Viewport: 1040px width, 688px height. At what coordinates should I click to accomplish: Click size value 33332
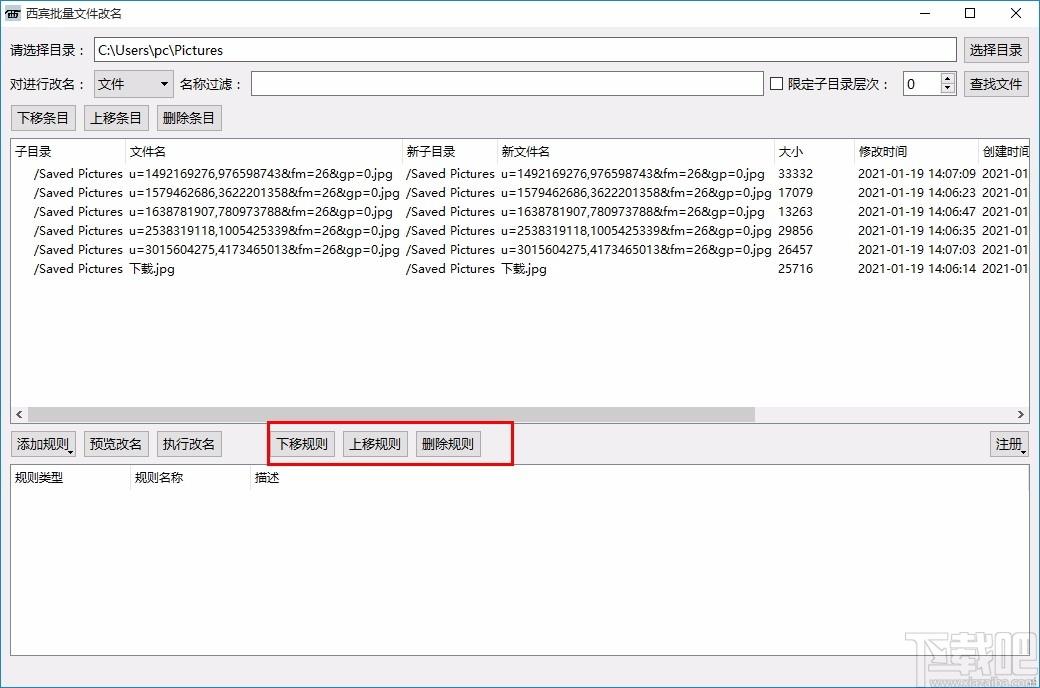[795, 174]
